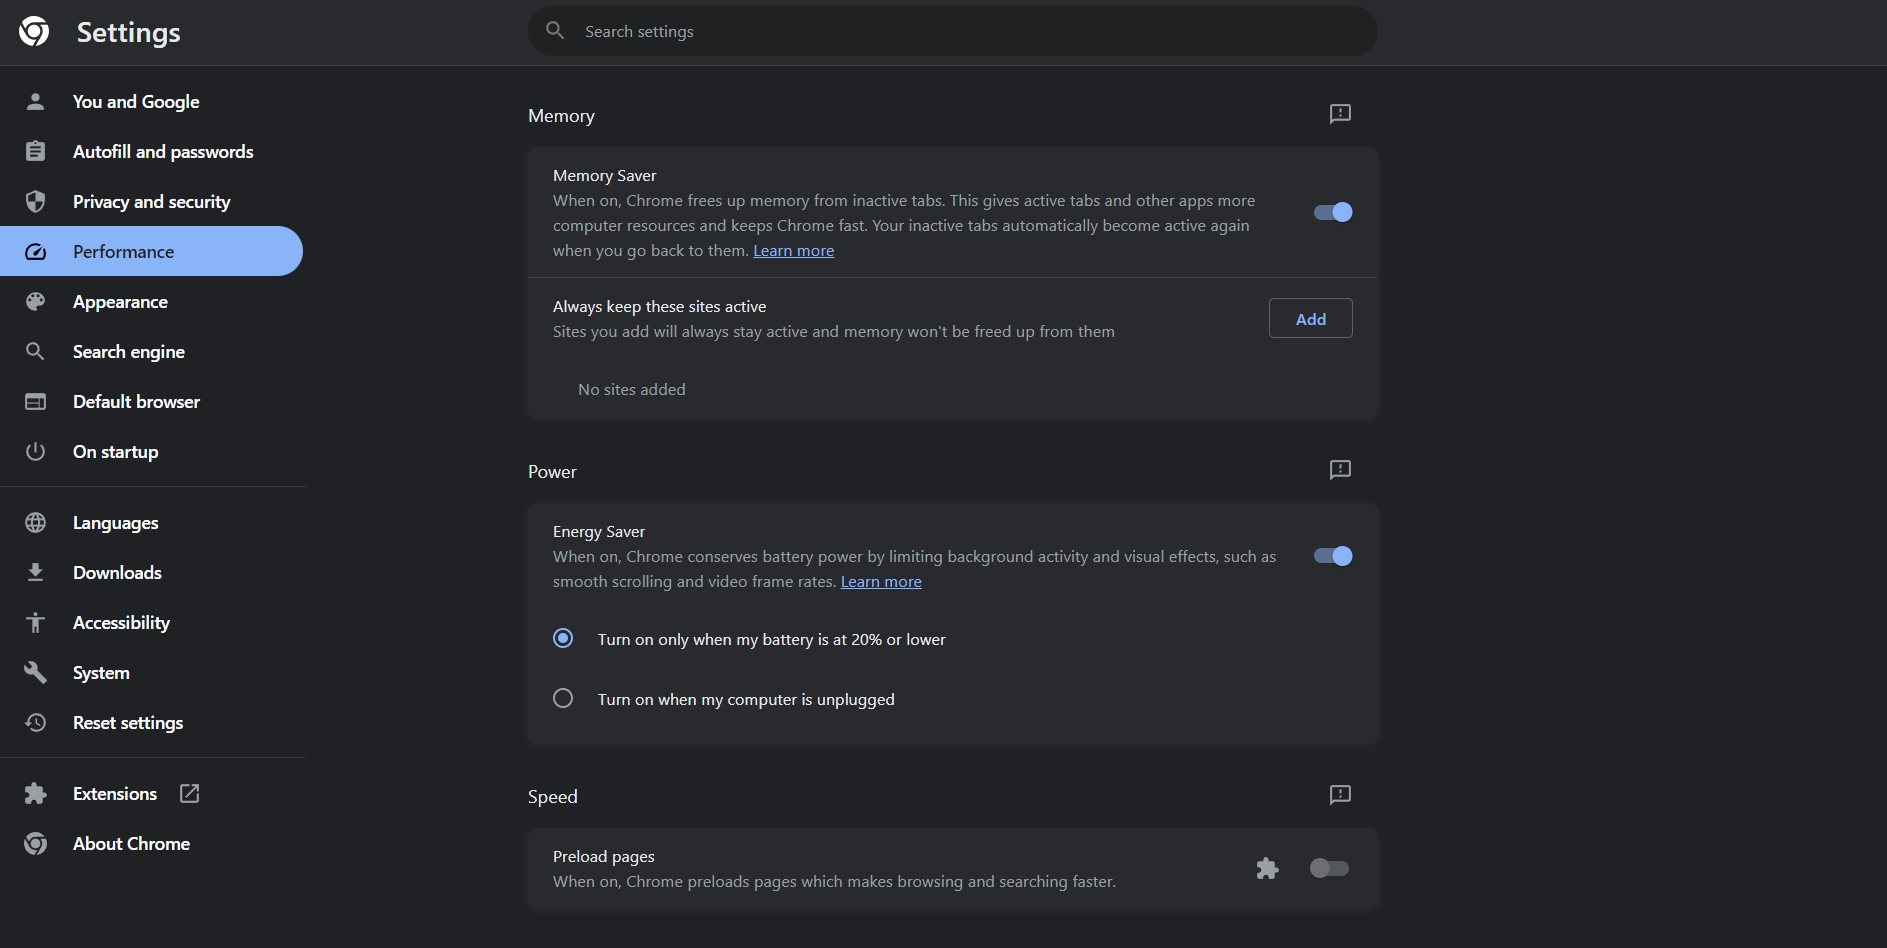
Task: Click the puzzle icon next to Preload pages
Action: [x=1267, y=868]
